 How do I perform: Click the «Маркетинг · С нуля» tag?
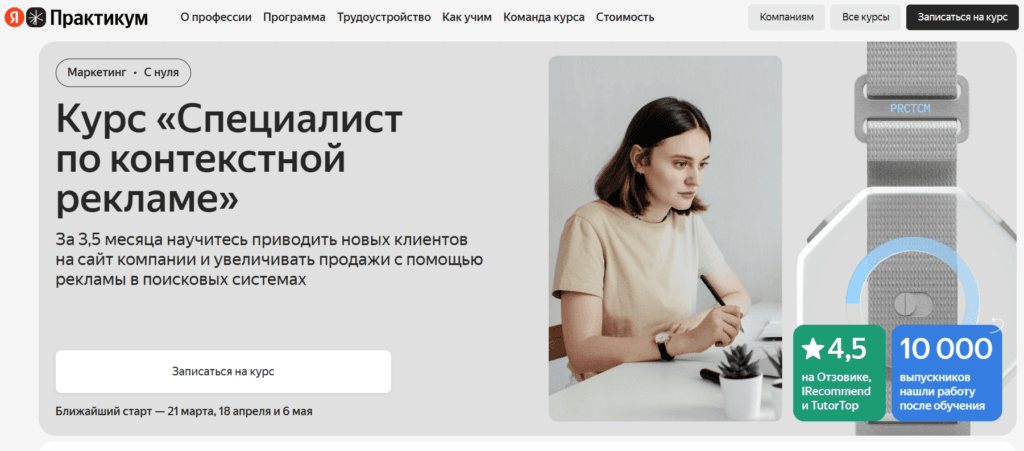click(x=123, y=73)
